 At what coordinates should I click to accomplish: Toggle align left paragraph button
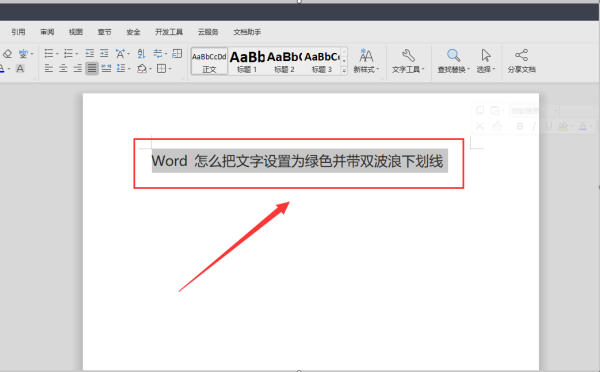(x=49, y=69)
